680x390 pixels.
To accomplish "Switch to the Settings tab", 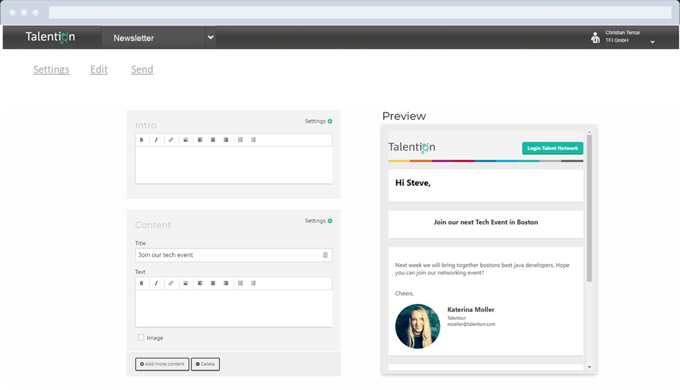I will [51, 69].
